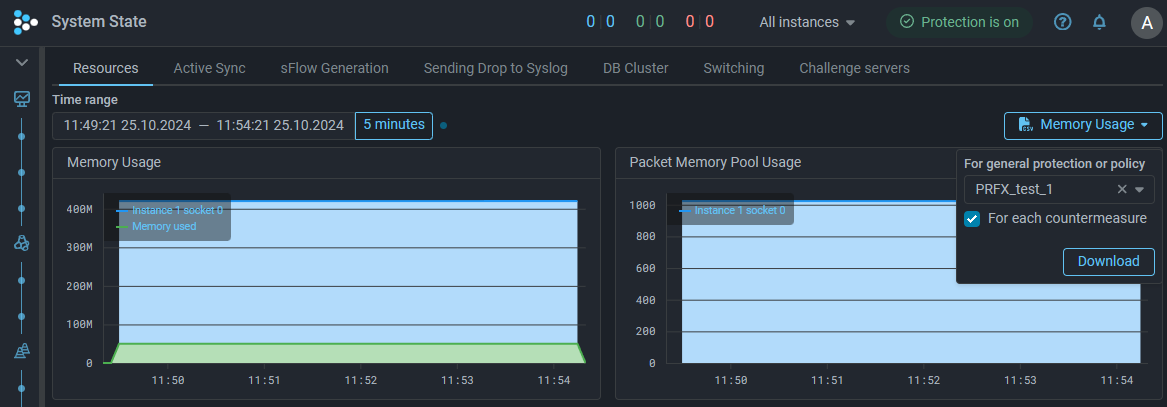Click the Download button
The width and height of the screenshot is (1167, 407).
(1108, 261)
